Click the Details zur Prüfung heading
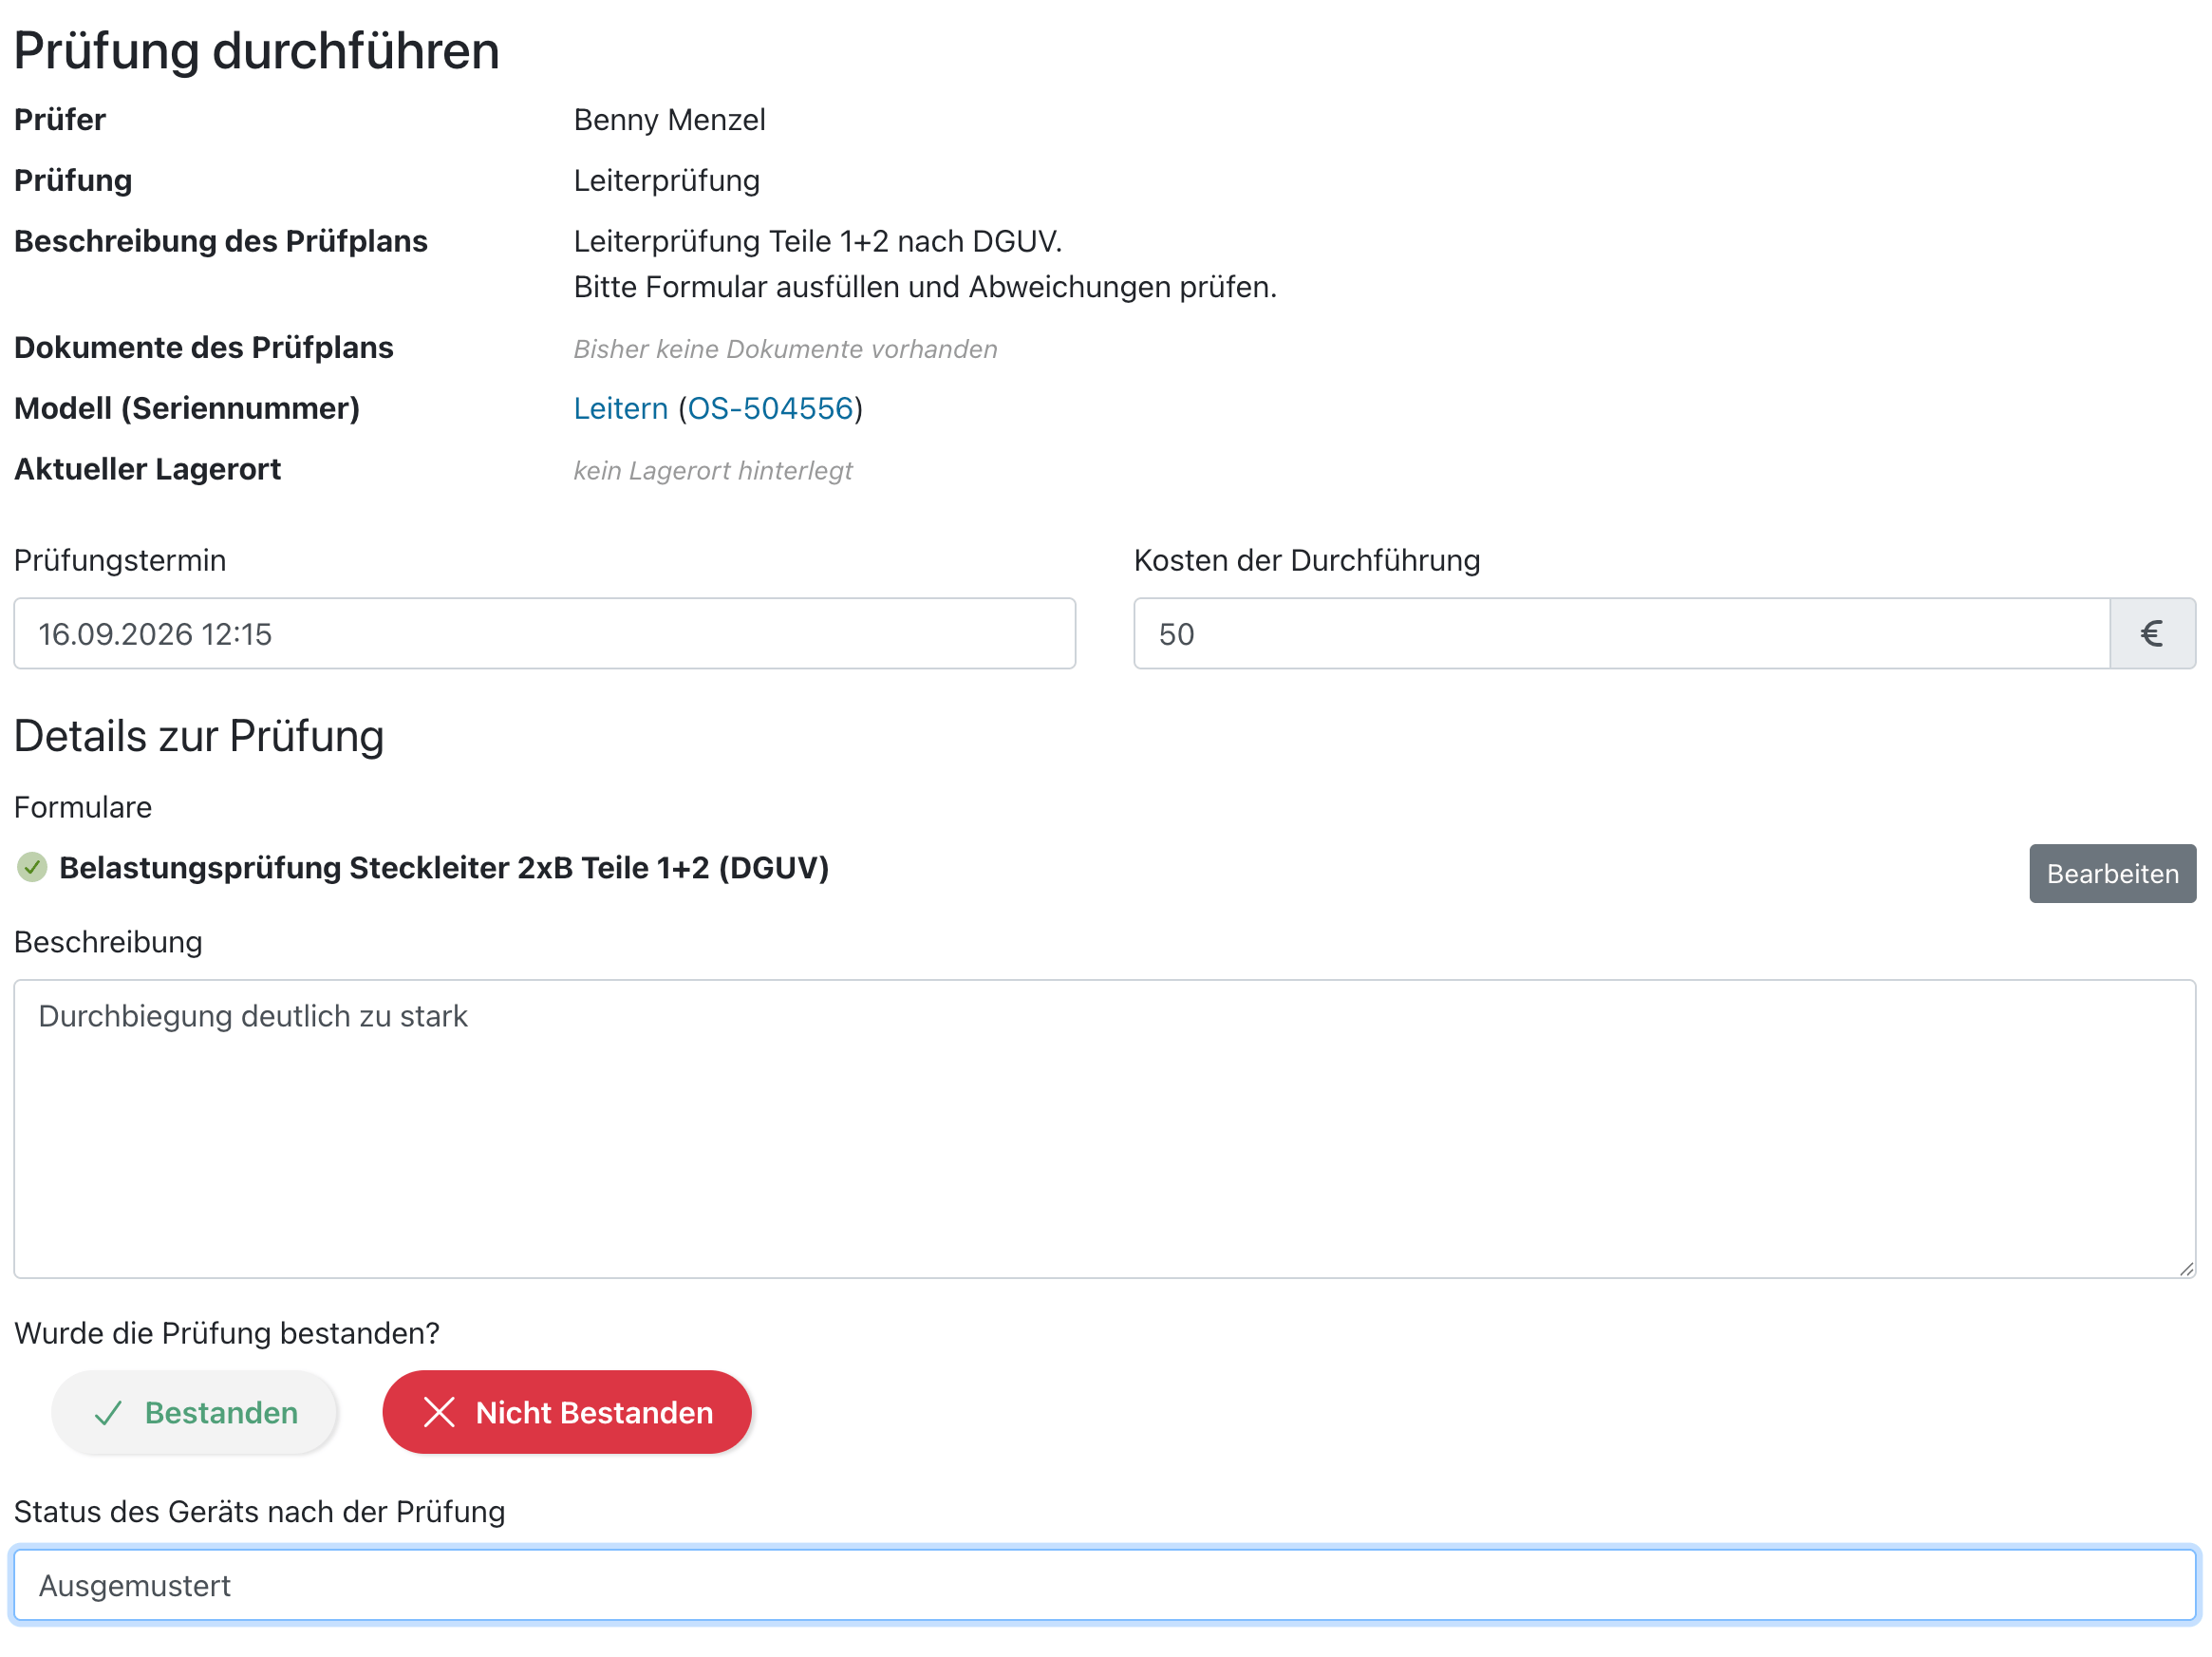The image size is (2212, 1657). click(199, 736)
